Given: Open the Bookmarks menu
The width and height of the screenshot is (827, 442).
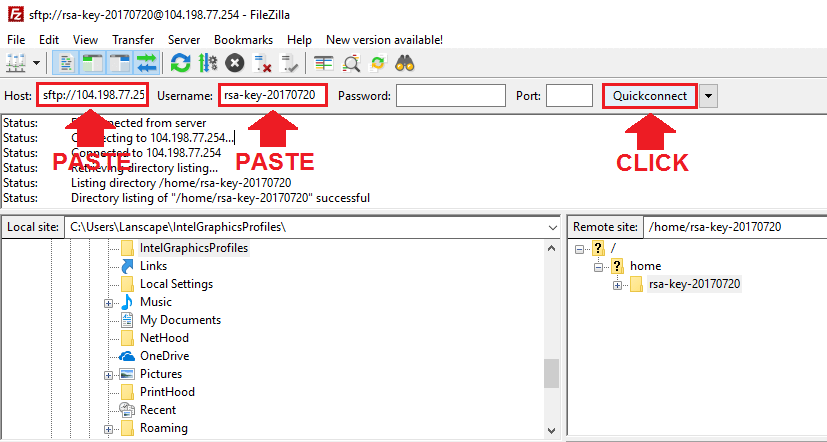Looking at the screenshot, I should coord(243,40).
